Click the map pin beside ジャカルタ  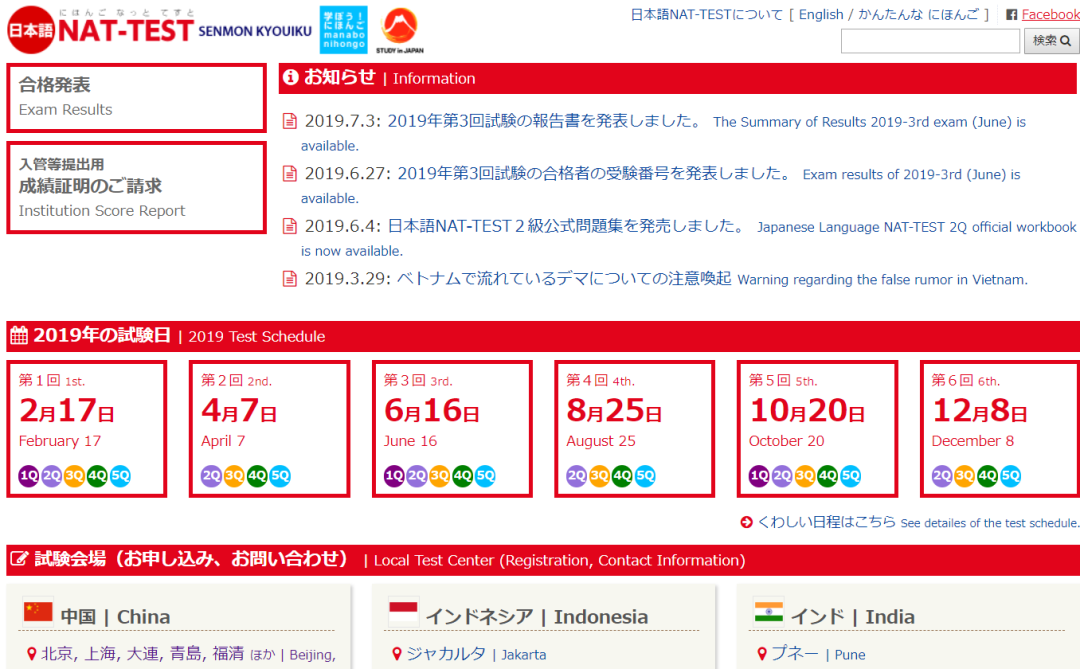pos(396,654)
